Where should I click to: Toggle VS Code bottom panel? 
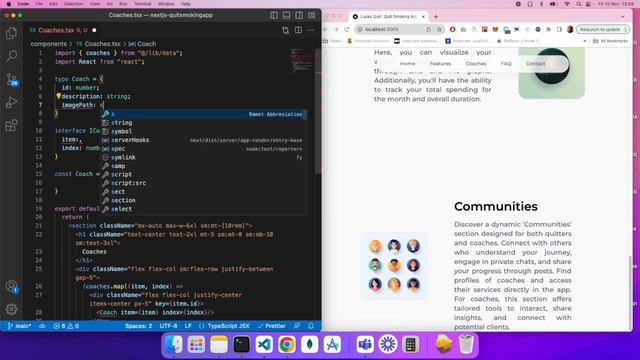(287, 16)
